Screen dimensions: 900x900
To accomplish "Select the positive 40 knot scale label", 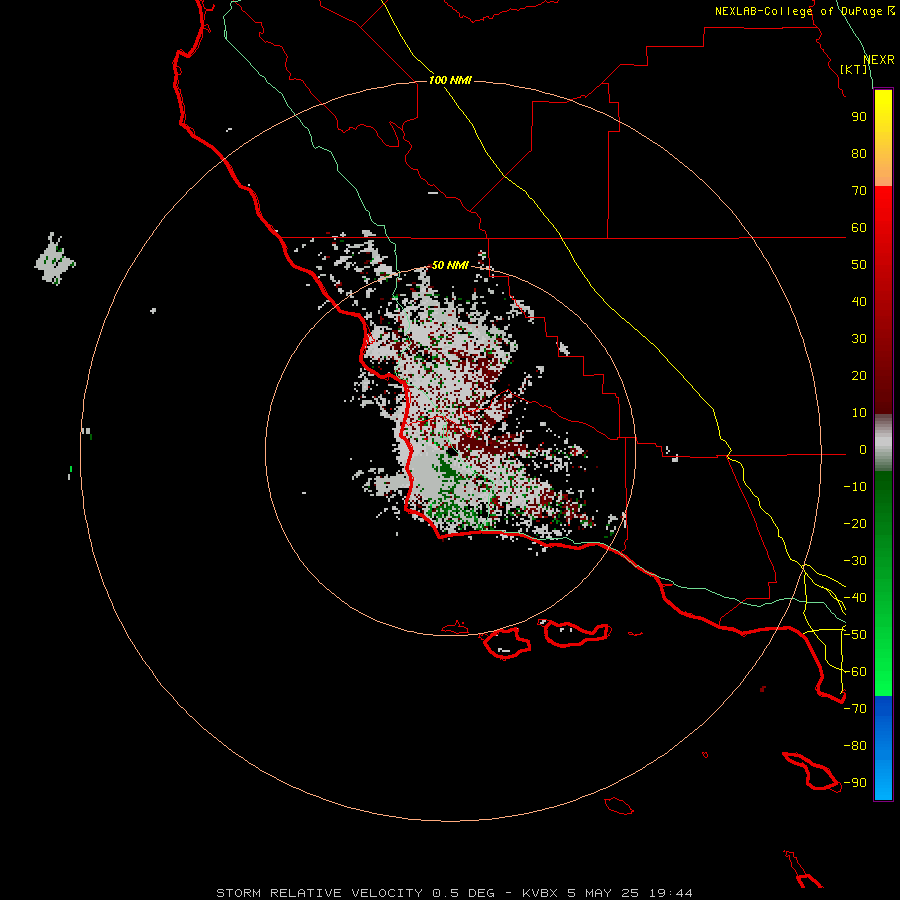I will coord(859,302).
